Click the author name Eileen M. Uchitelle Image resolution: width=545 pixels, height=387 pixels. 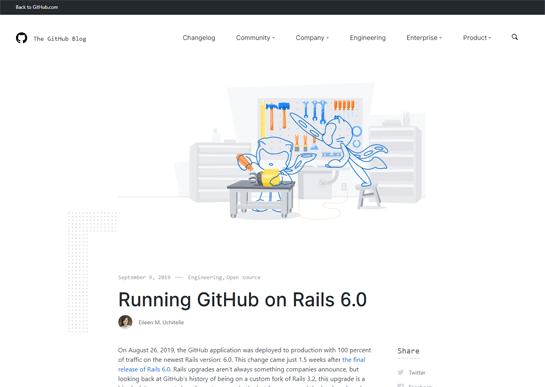(161, 322)
